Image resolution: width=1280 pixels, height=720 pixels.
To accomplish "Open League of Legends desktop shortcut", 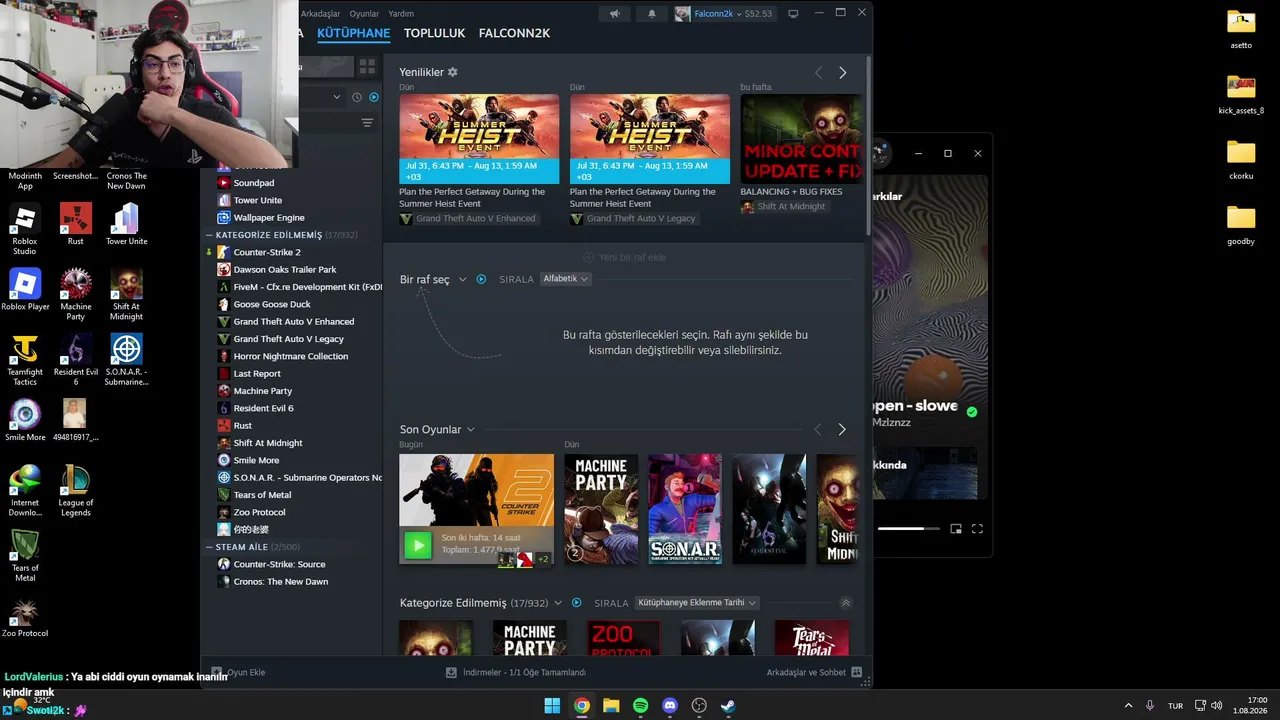I will pyautogui.click(x=75, y=490).
